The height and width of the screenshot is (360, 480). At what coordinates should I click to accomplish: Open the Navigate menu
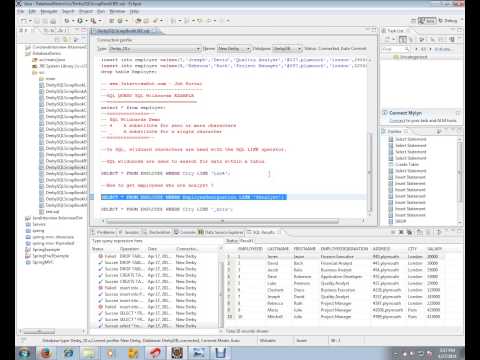49,11
